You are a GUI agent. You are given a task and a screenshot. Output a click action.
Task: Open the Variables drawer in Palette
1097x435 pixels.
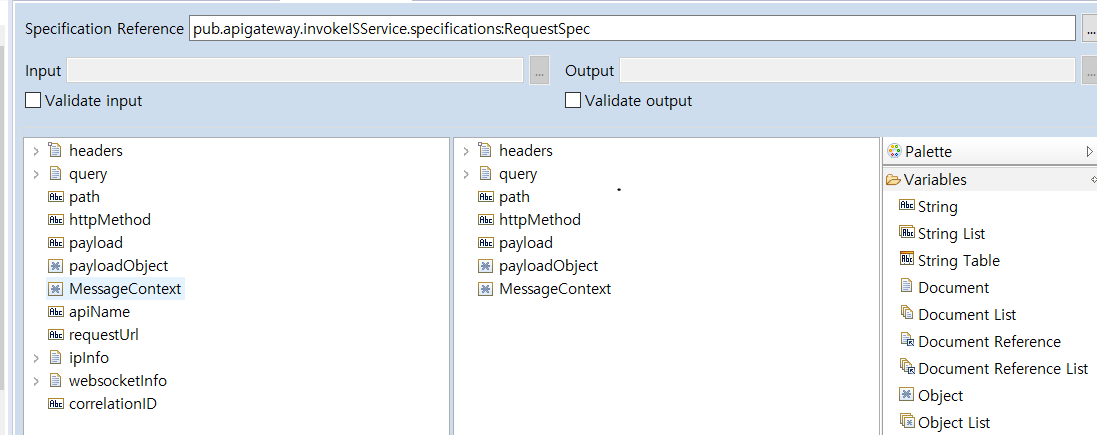pyautogui.click(x=934, y=180)
